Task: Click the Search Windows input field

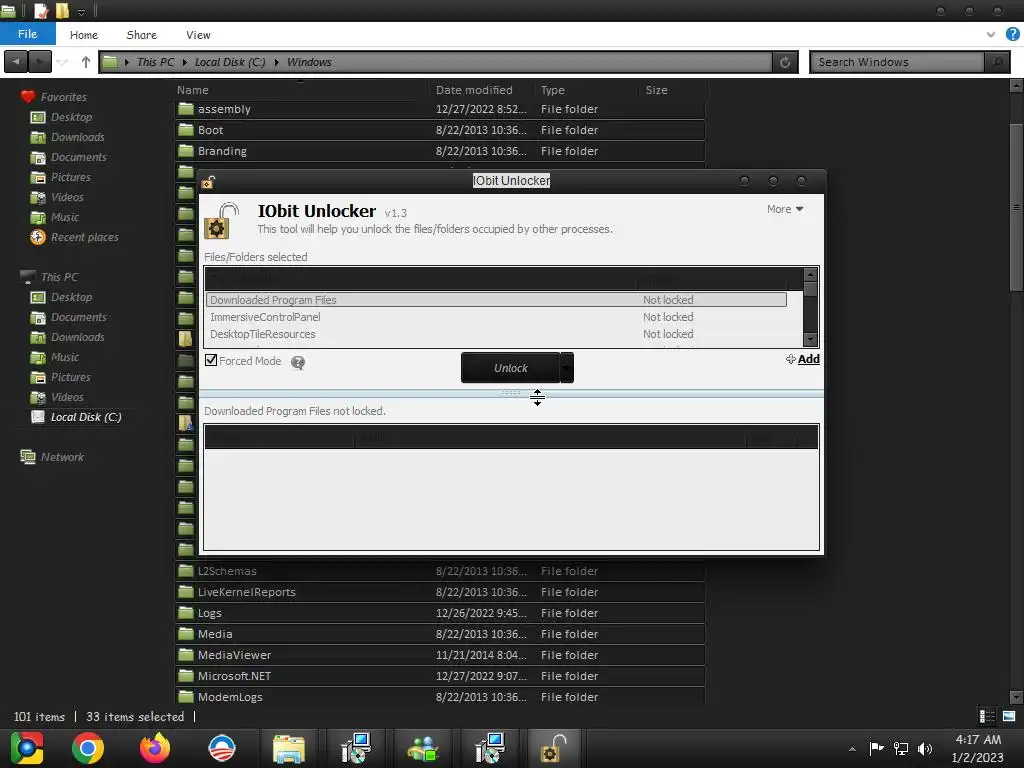Action: coord(897,62)
